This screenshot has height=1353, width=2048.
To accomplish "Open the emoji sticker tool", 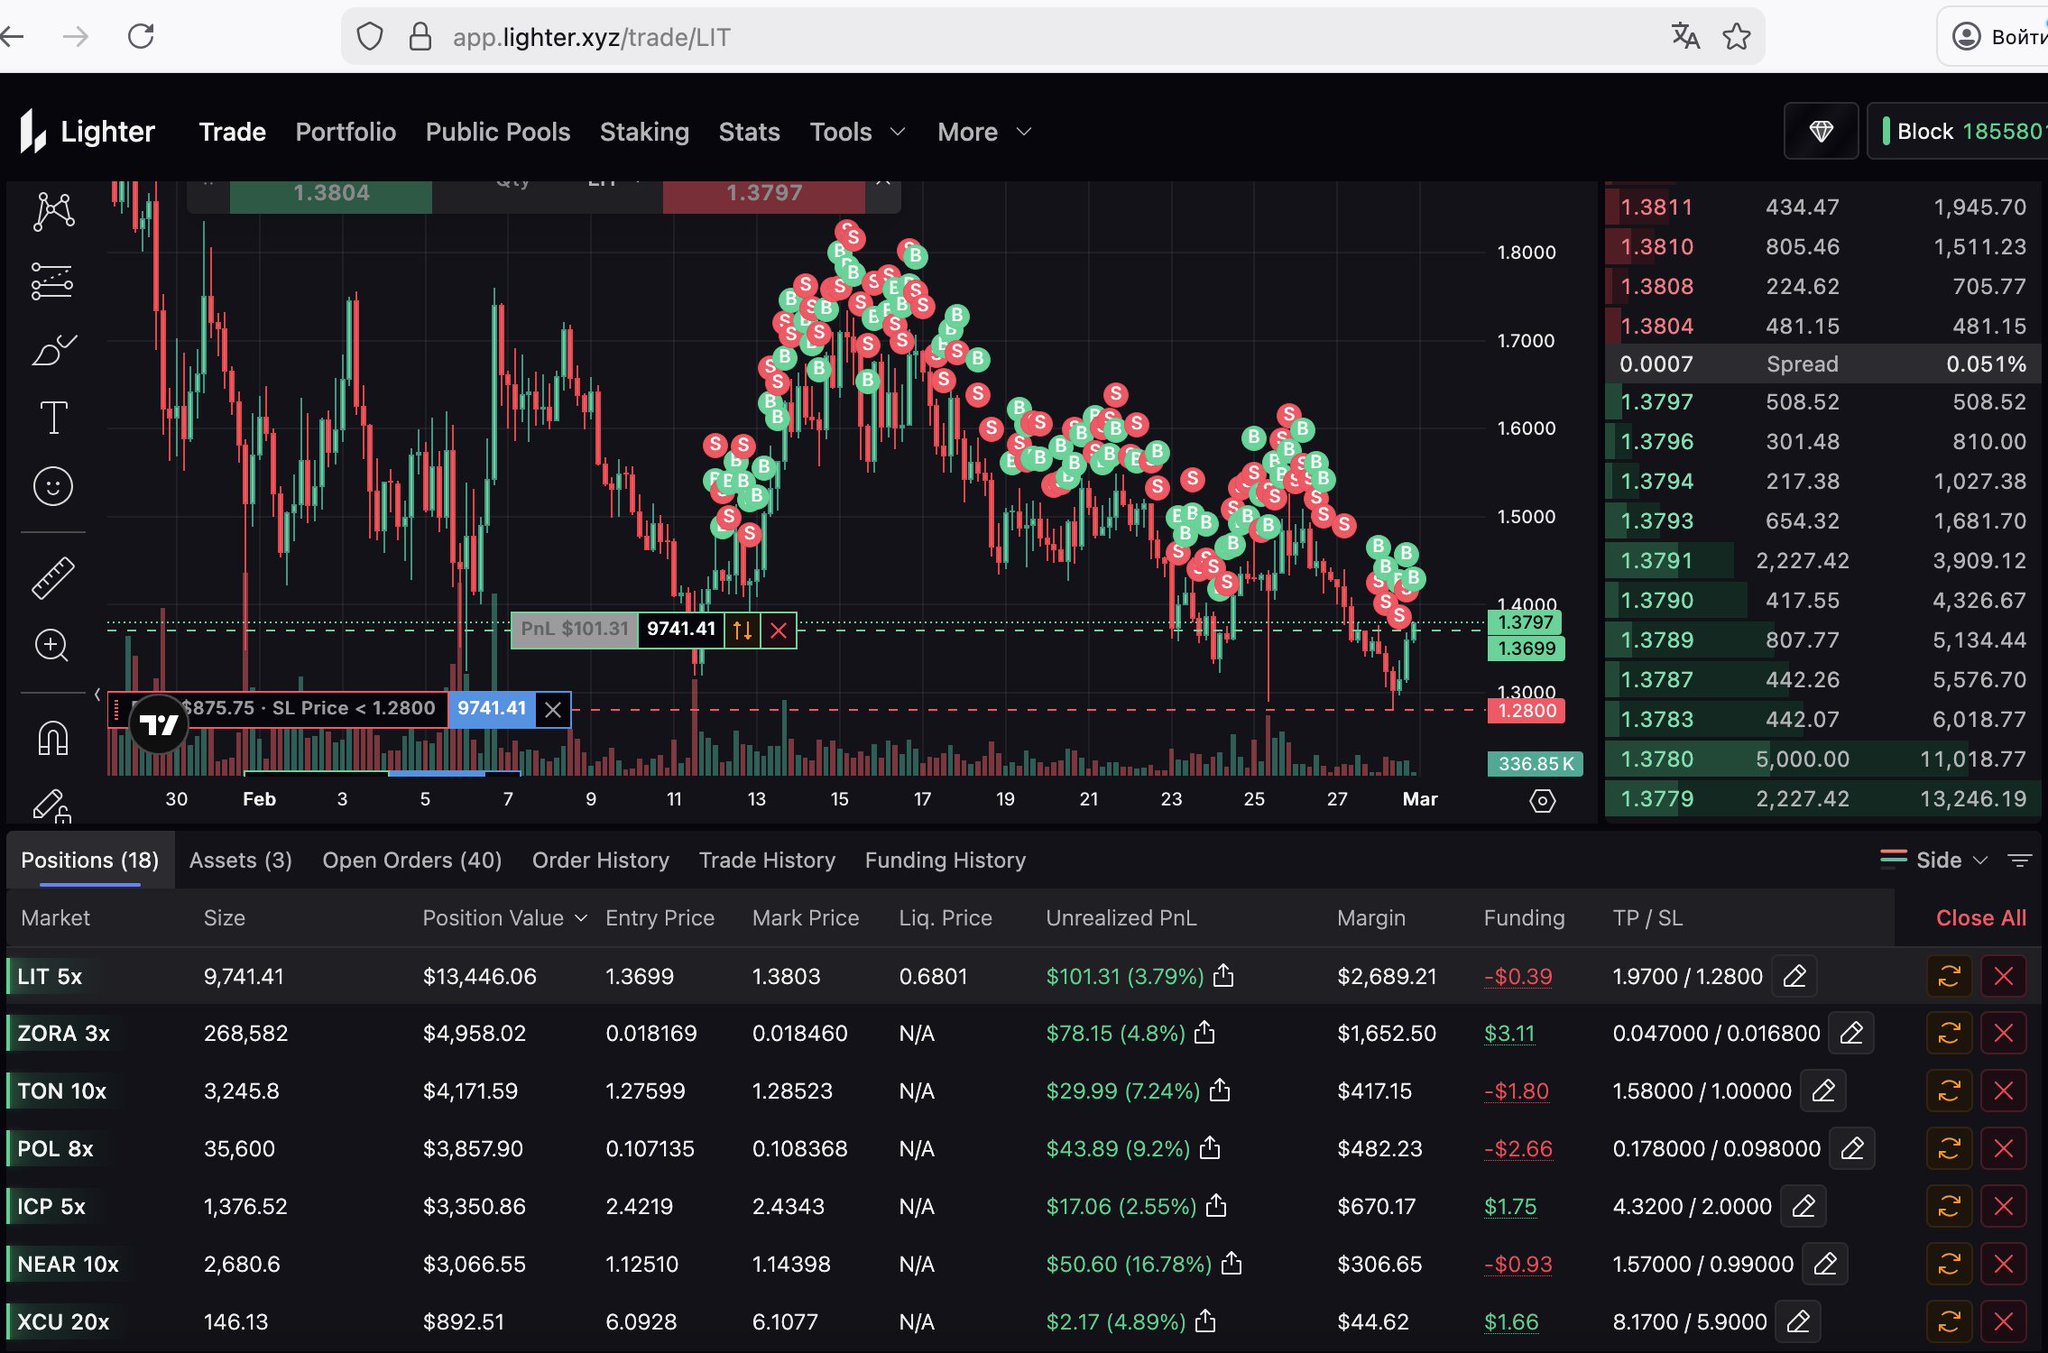I will pos(53,487).
